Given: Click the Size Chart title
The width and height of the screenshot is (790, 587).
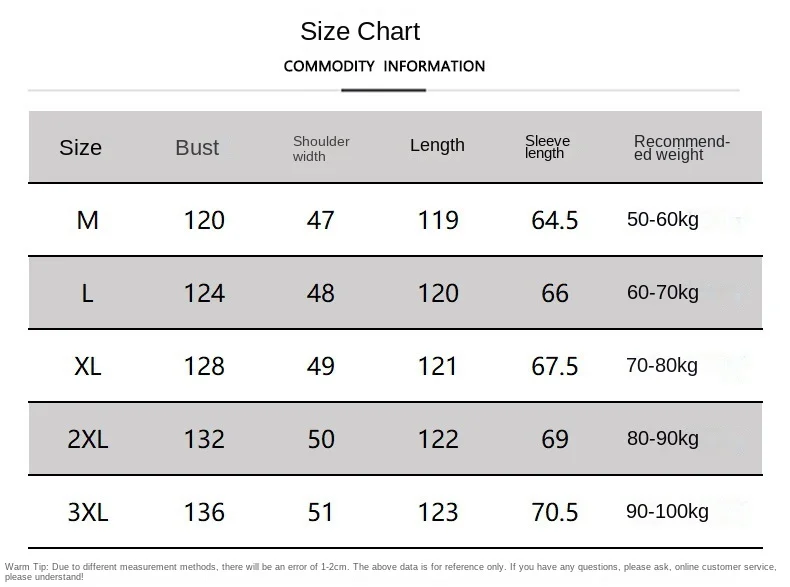Looking at the screenshot, I should pos(360,31).
